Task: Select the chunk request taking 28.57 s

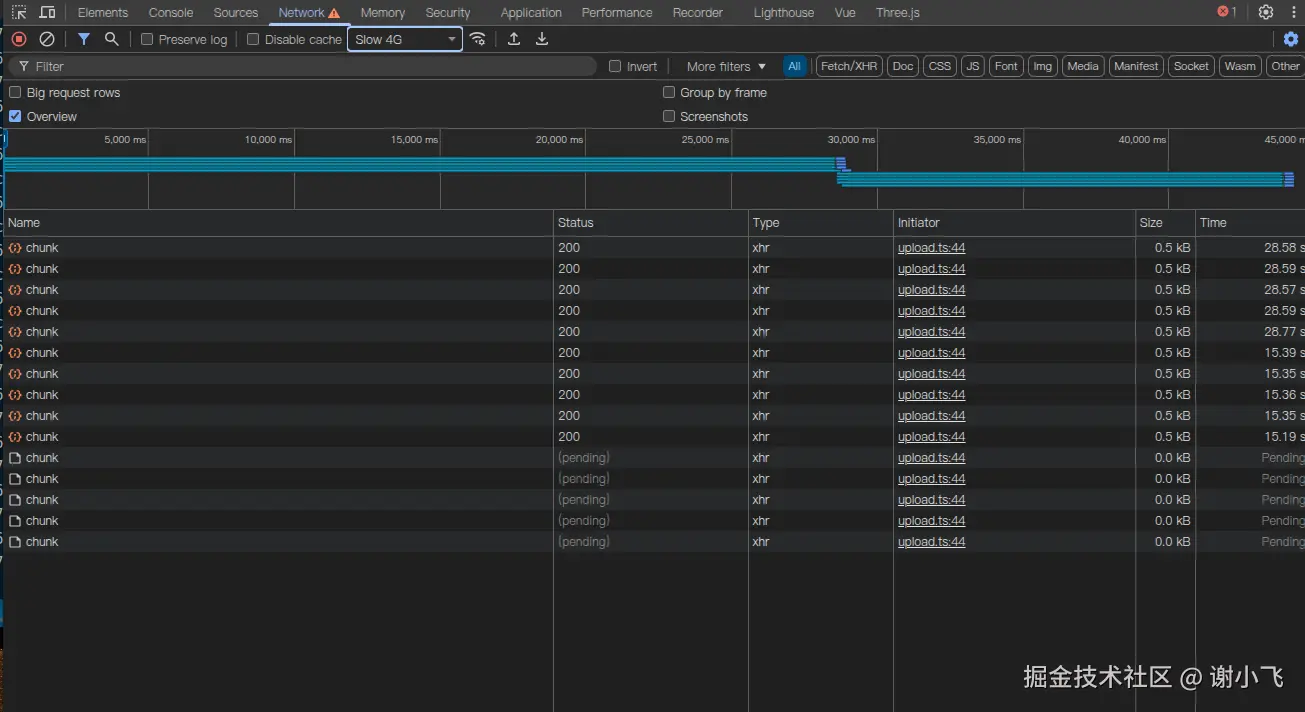Action: click(652, 290)
